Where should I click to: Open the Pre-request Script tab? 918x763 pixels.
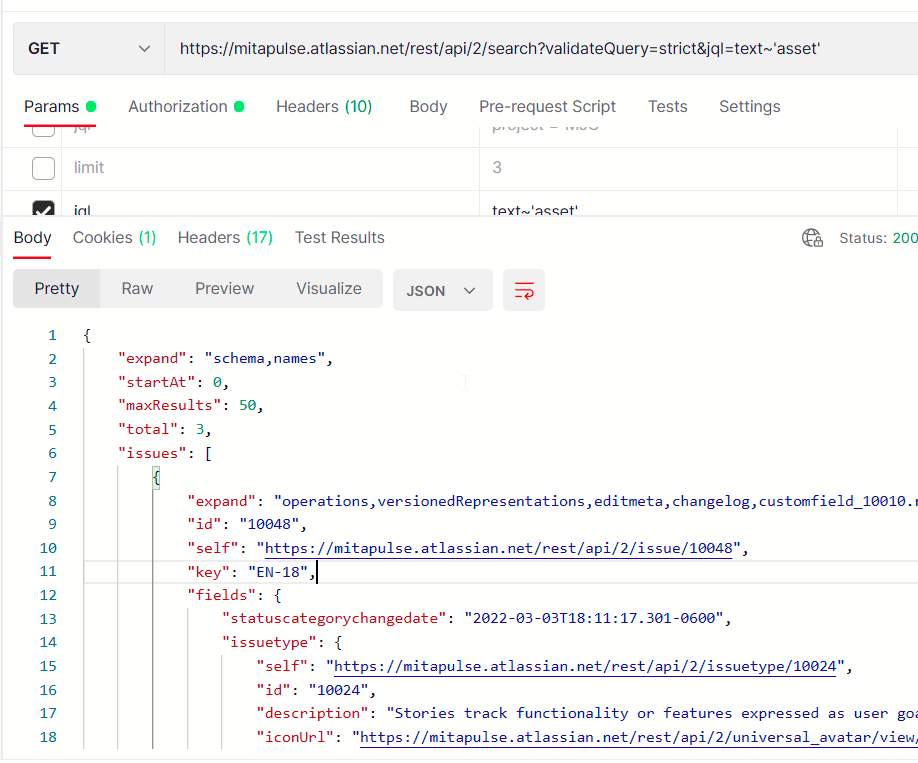547,106
